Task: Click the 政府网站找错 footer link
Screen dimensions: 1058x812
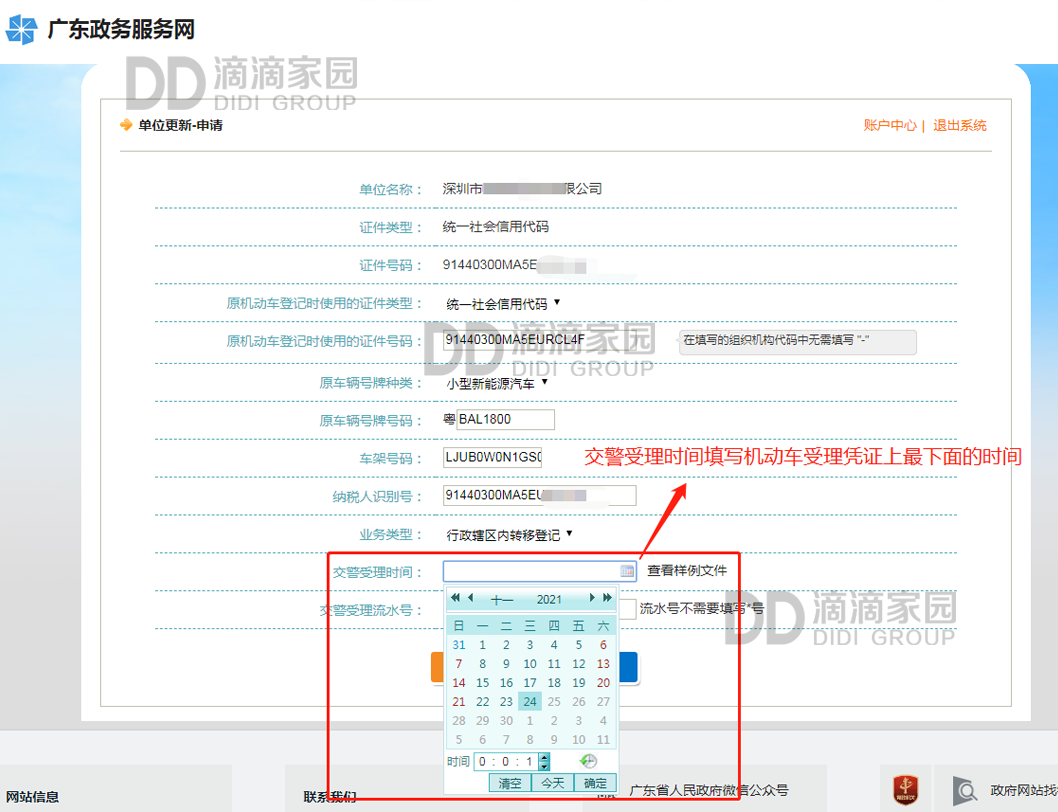Action: (x=1024, y=790)
